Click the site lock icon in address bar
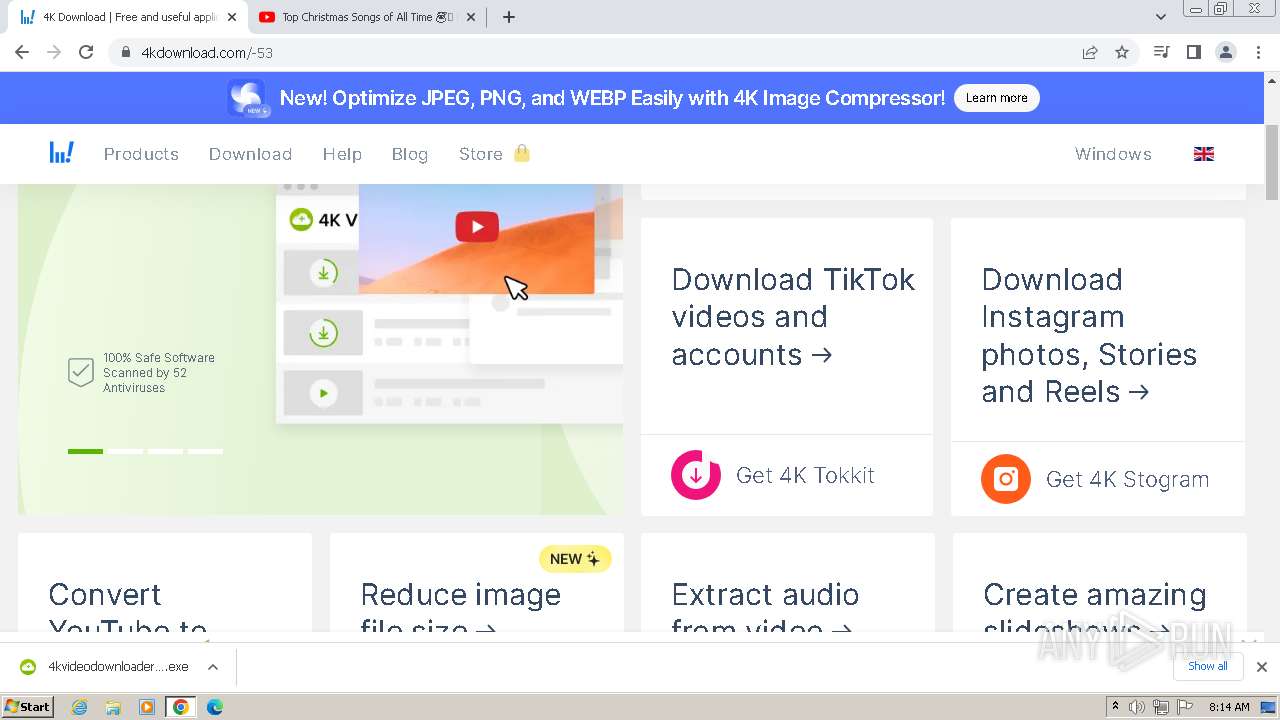Viewport: 1280px width, 720px height. [x=125, y=52]
